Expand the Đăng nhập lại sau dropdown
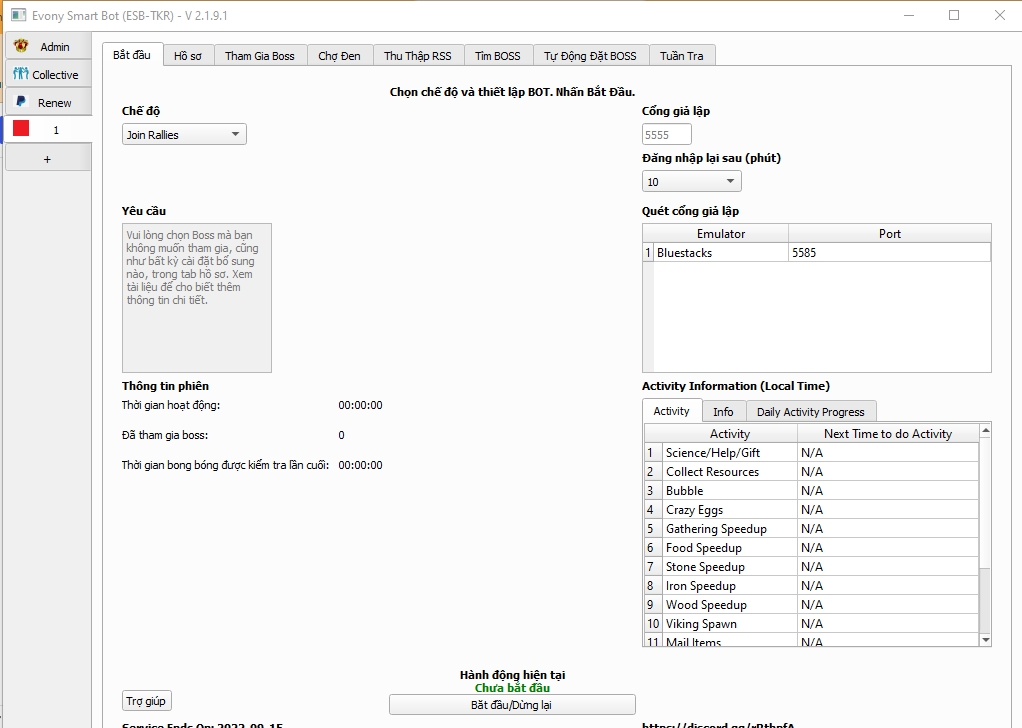 click(x=691, y=182)
